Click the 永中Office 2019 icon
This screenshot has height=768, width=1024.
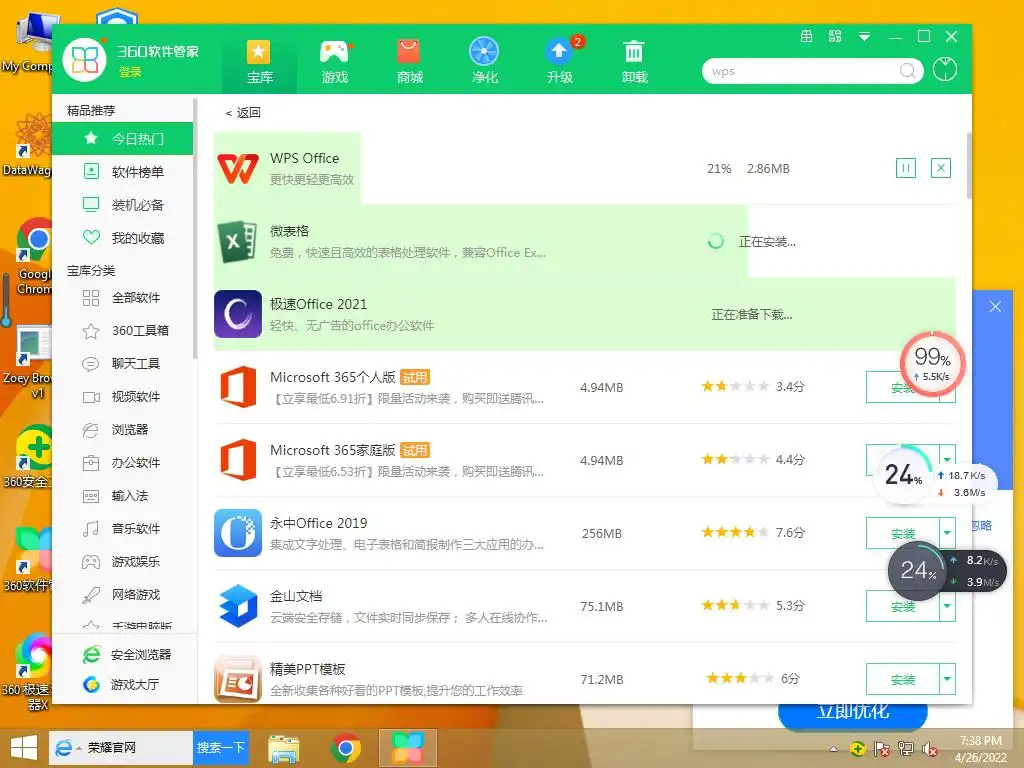click(238, 533)
